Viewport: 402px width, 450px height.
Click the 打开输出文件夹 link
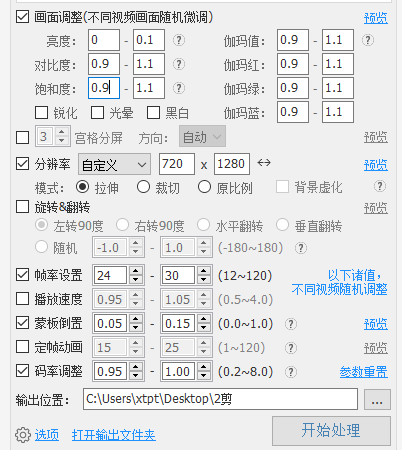tap(114, 435)
